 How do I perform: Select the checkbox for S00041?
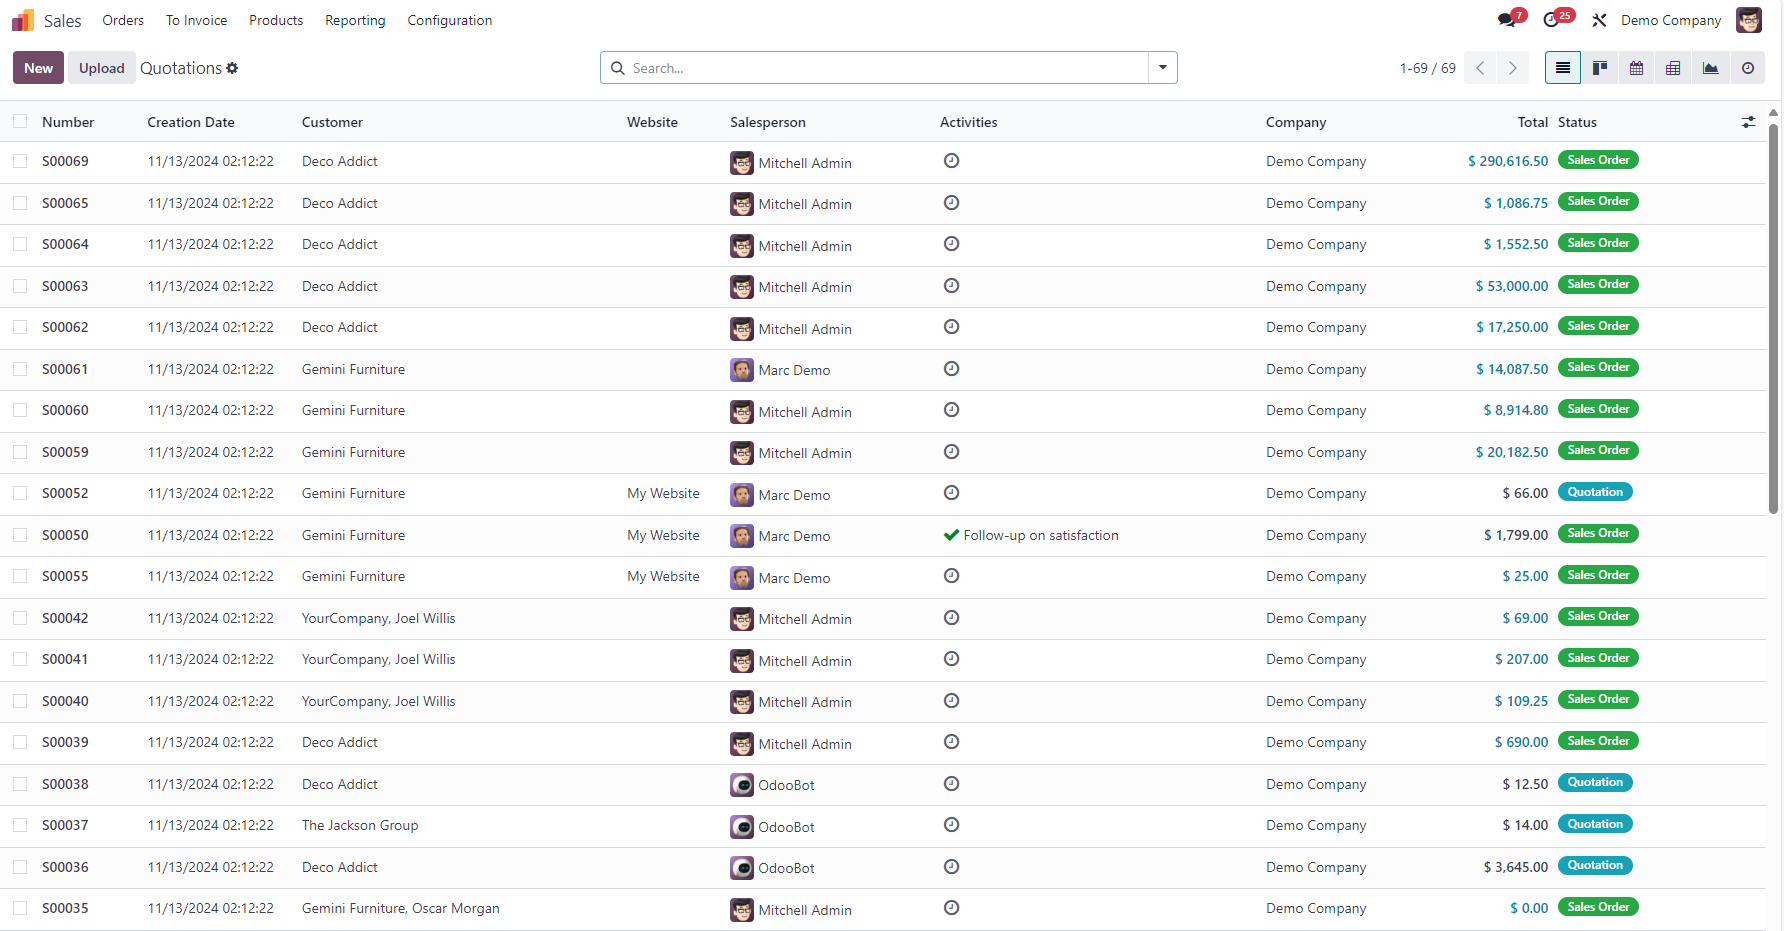point(20,659)
